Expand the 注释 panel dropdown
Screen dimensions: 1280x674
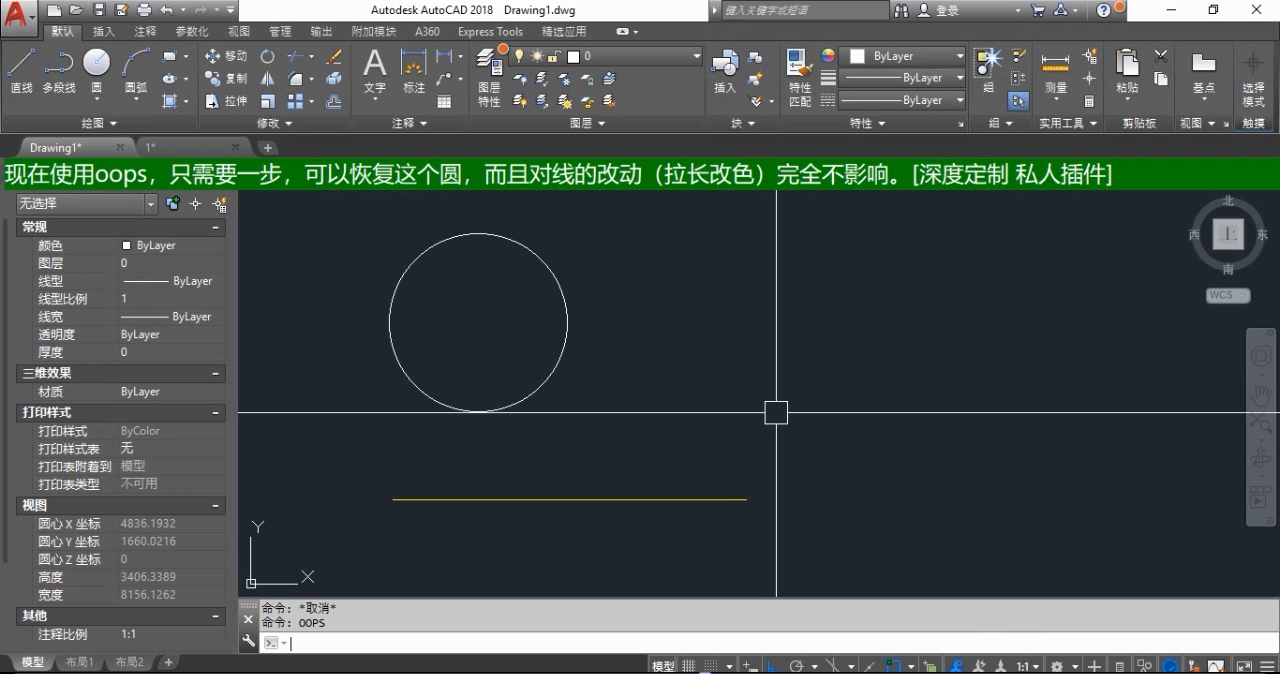pos(410,123)
